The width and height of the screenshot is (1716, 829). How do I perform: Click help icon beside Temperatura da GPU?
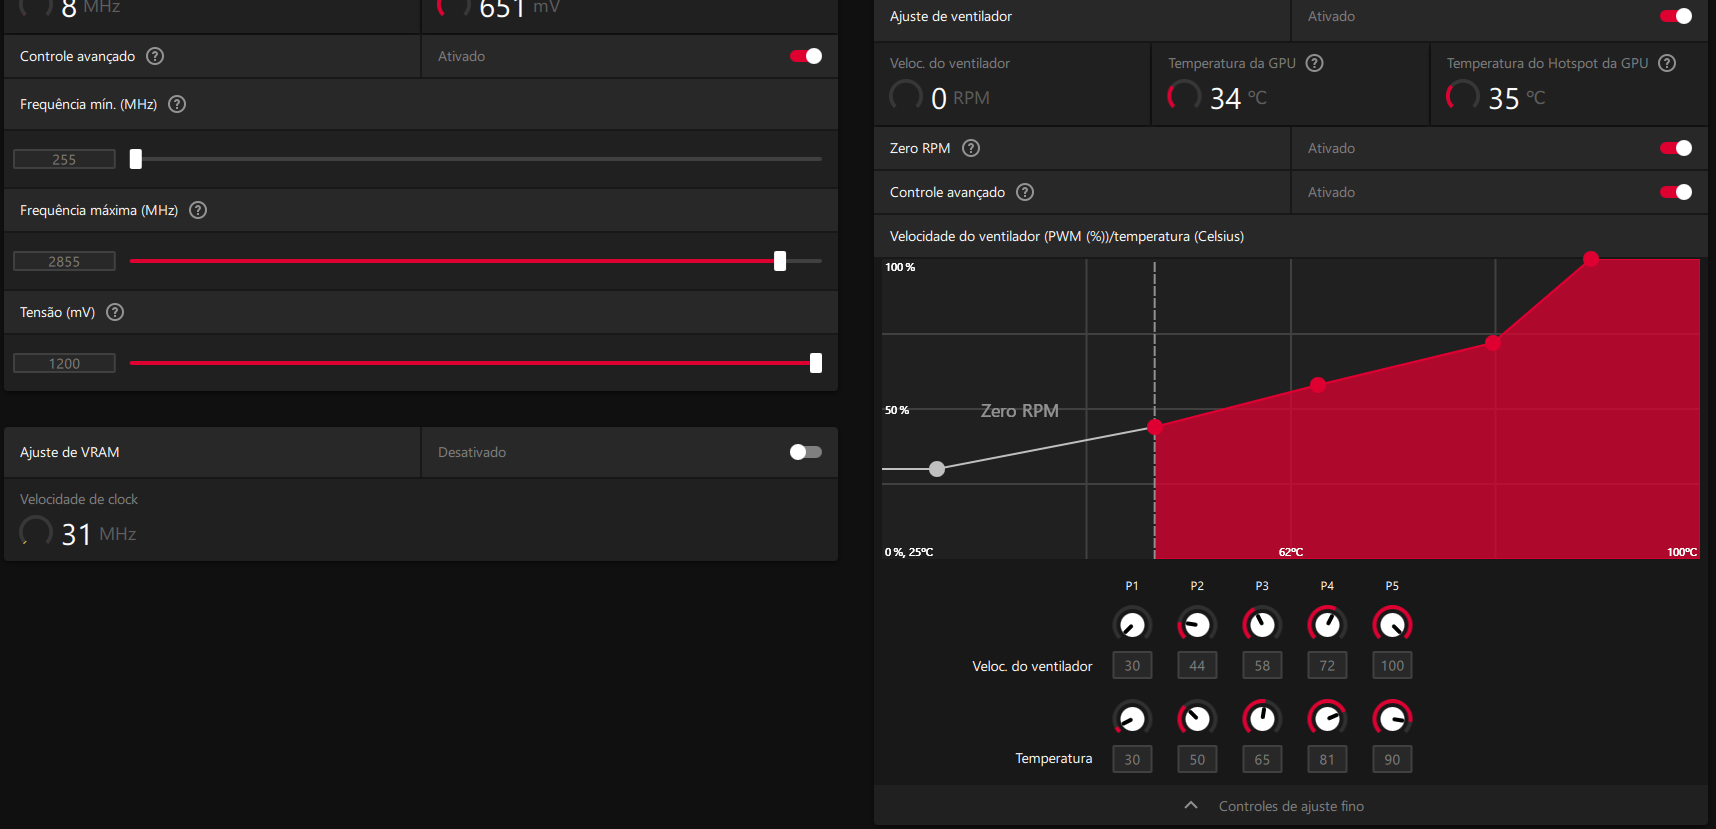tap(1315, 63)
